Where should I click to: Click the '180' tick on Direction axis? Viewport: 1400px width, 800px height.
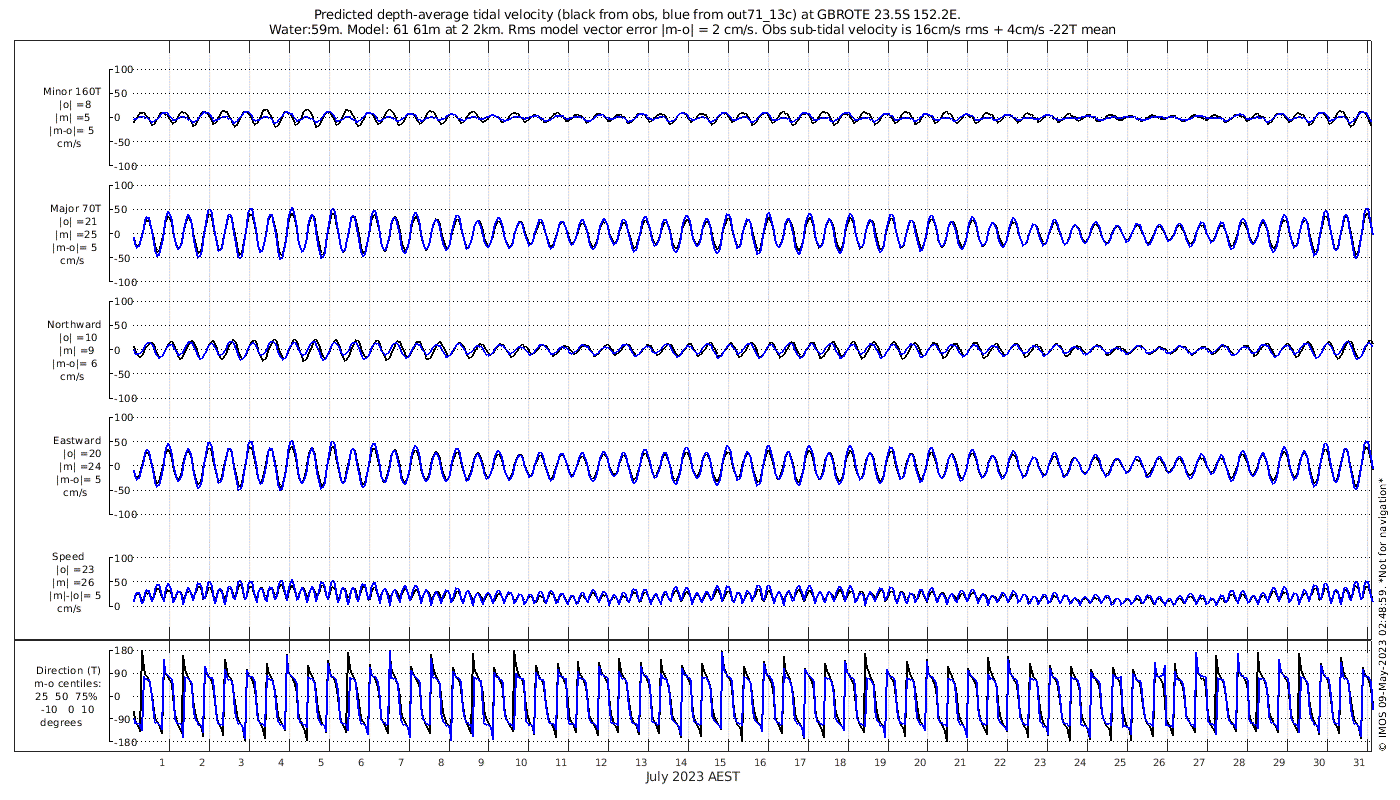pyautogui.click(x=125, y=651)
